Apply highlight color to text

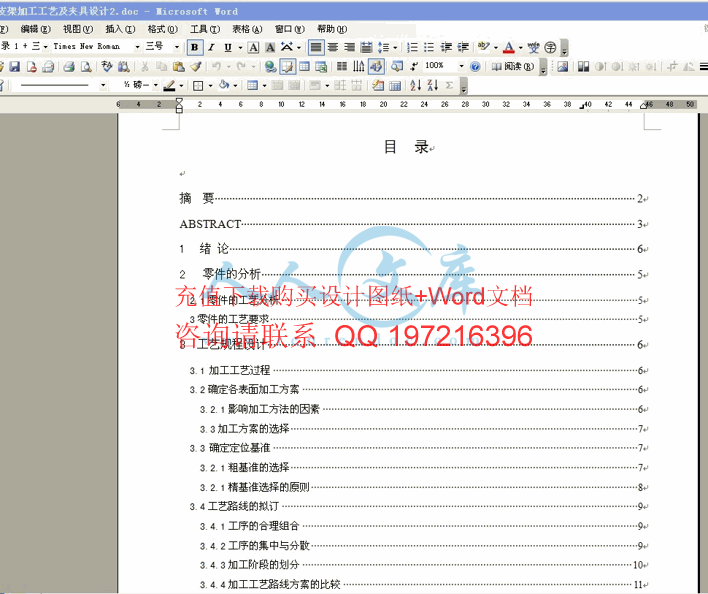coord(483,47)
